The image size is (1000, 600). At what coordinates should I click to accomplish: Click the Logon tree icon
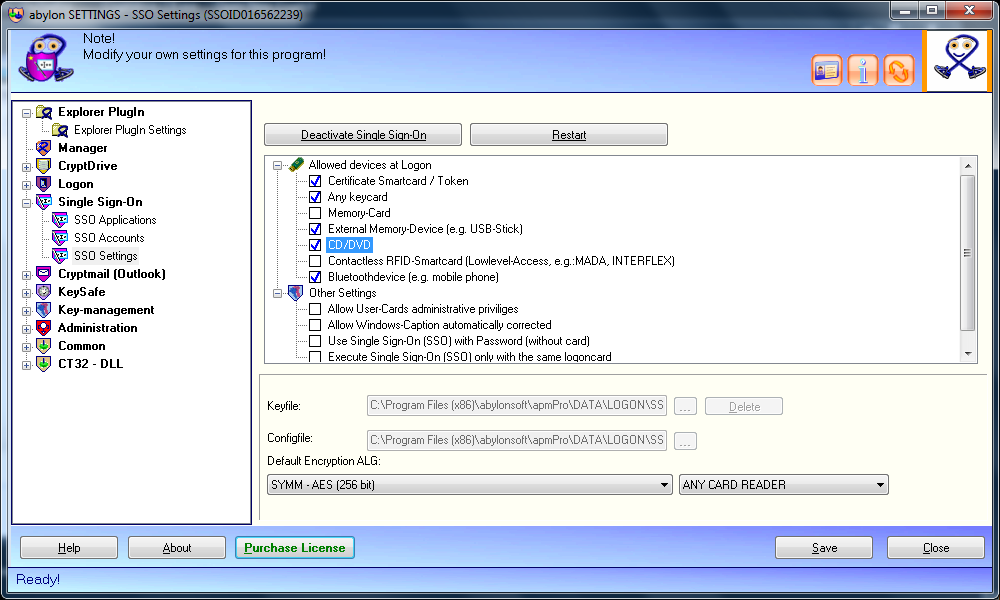pos(43,184)
